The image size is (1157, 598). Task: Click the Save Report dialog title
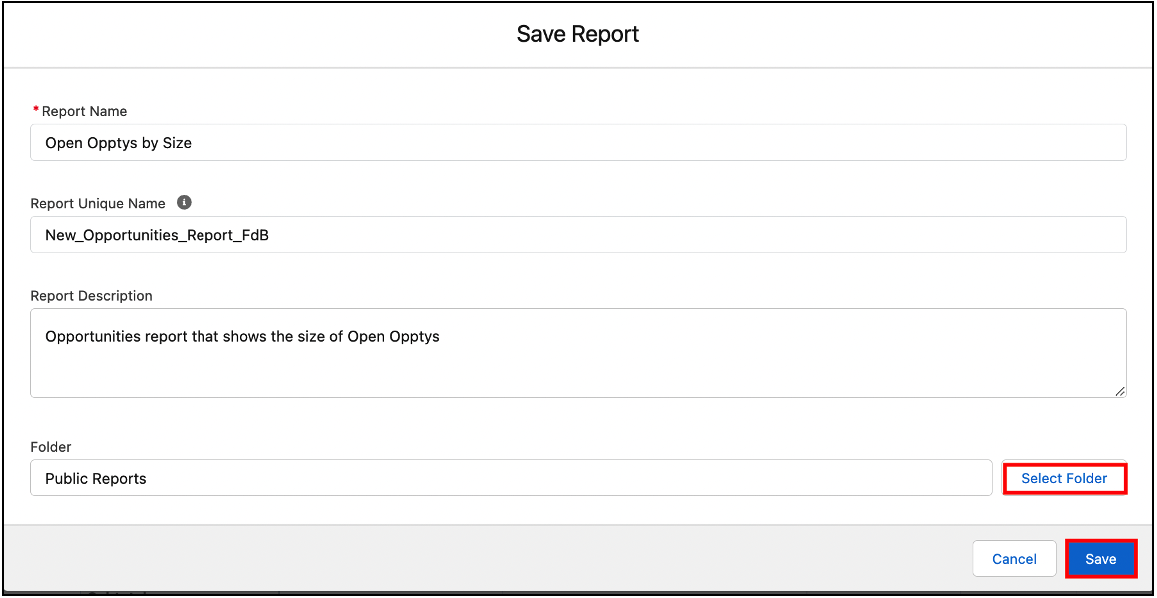[x=578, y=33]
